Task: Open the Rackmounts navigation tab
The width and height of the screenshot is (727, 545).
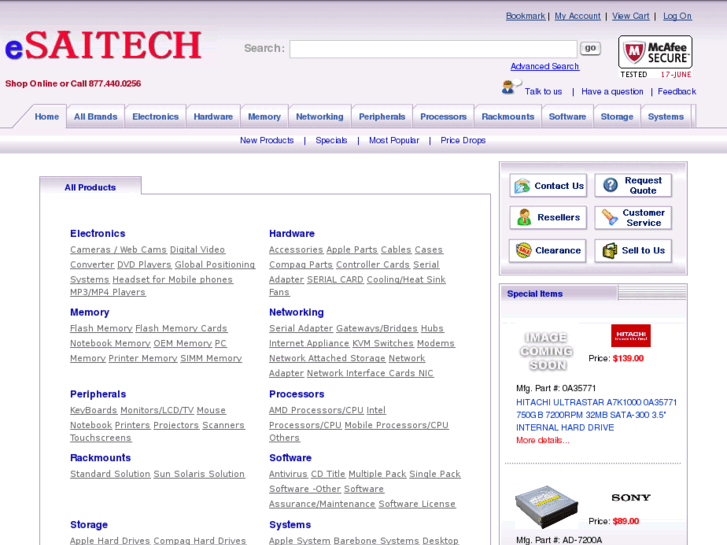Action: [508, 116]
